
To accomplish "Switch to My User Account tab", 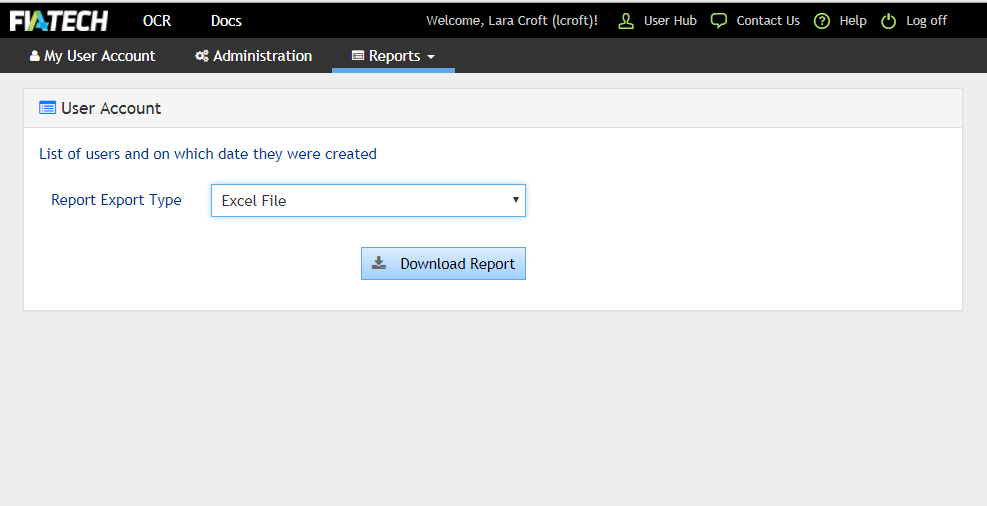I will coord(93,56).
